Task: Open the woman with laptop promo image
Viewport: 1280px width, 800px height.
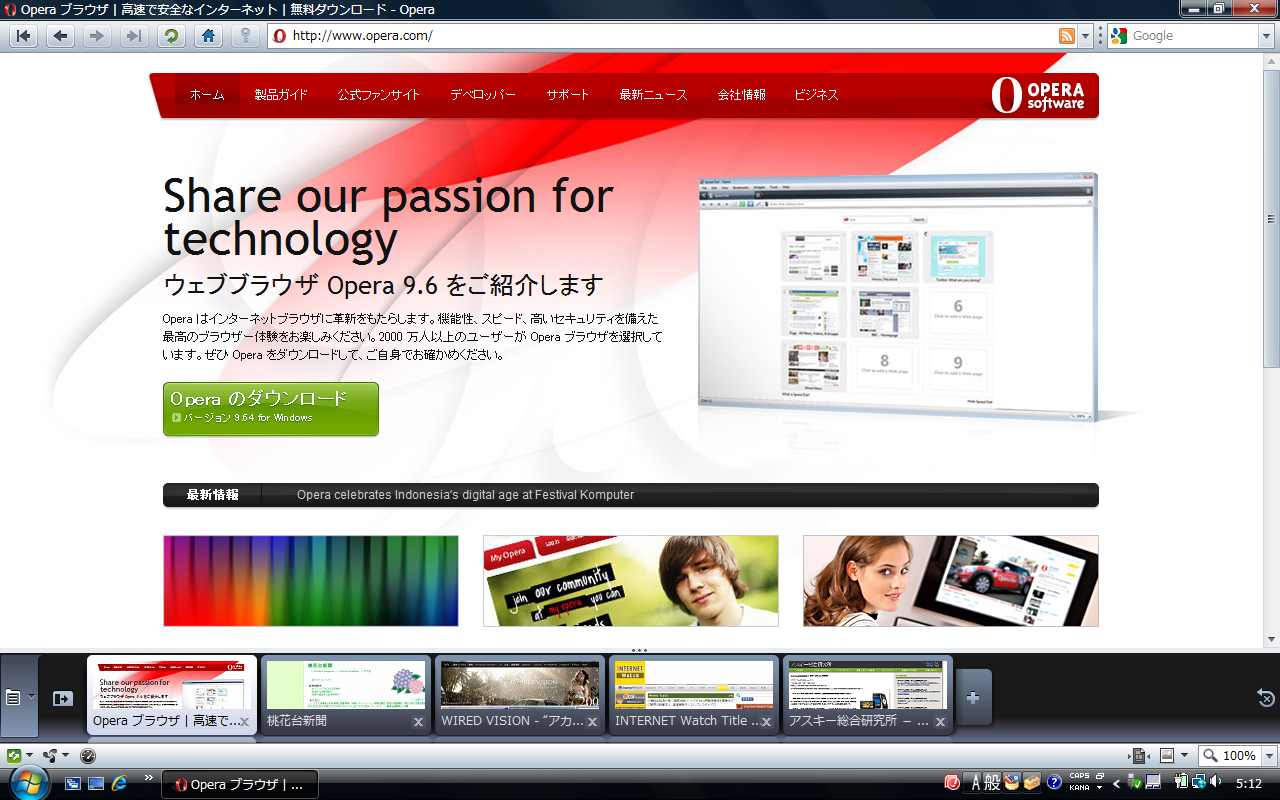Action: pos(951,581)
